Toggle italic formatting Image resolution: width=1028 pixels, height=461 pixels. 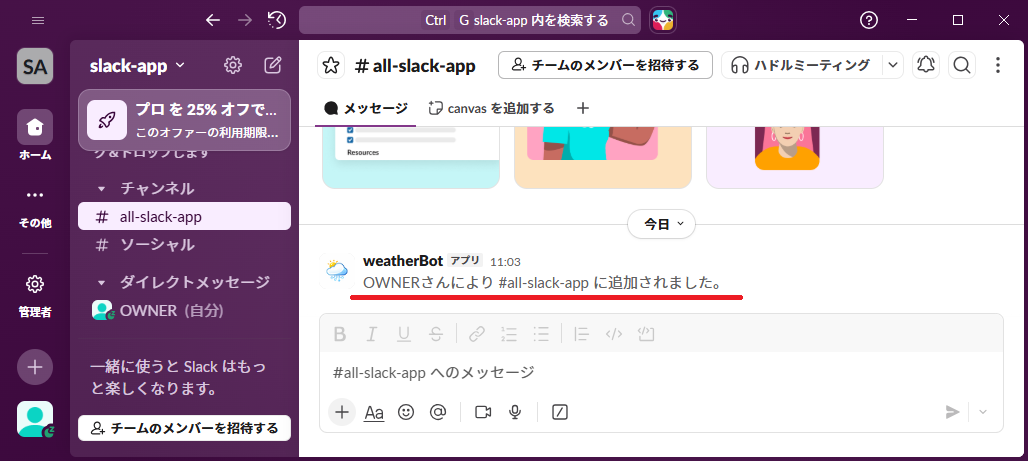click(x=372, y=334)
